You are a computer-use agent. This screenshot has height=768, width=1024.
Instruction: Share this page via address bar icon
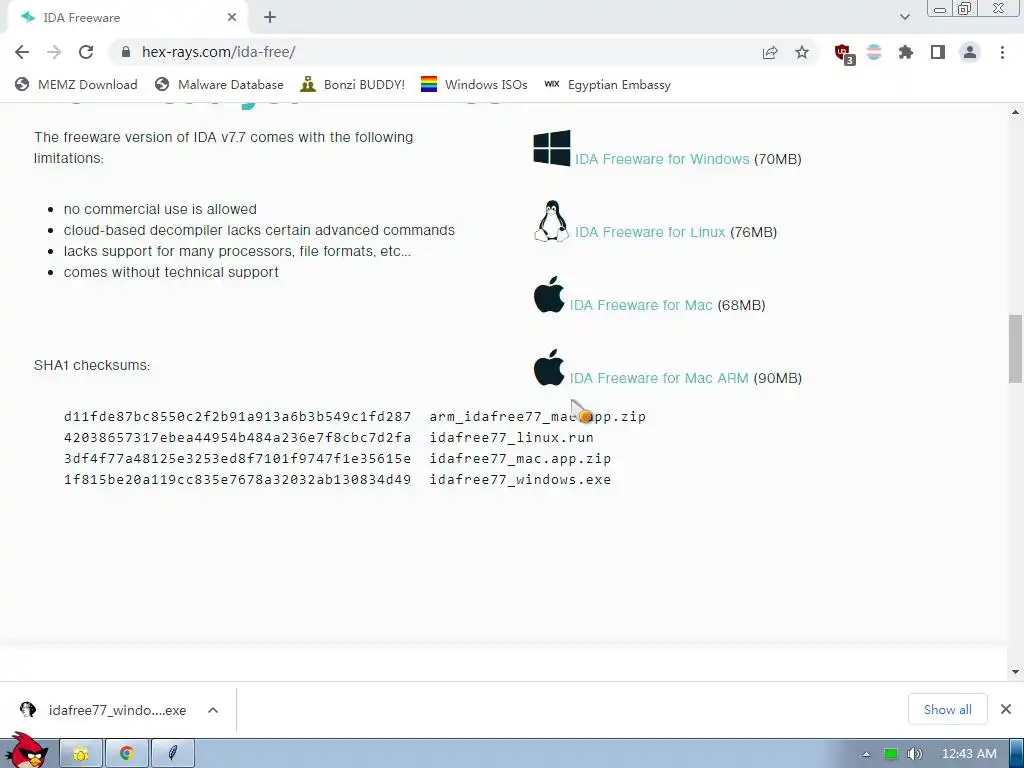pyautogui.click(x=770, y=52)
